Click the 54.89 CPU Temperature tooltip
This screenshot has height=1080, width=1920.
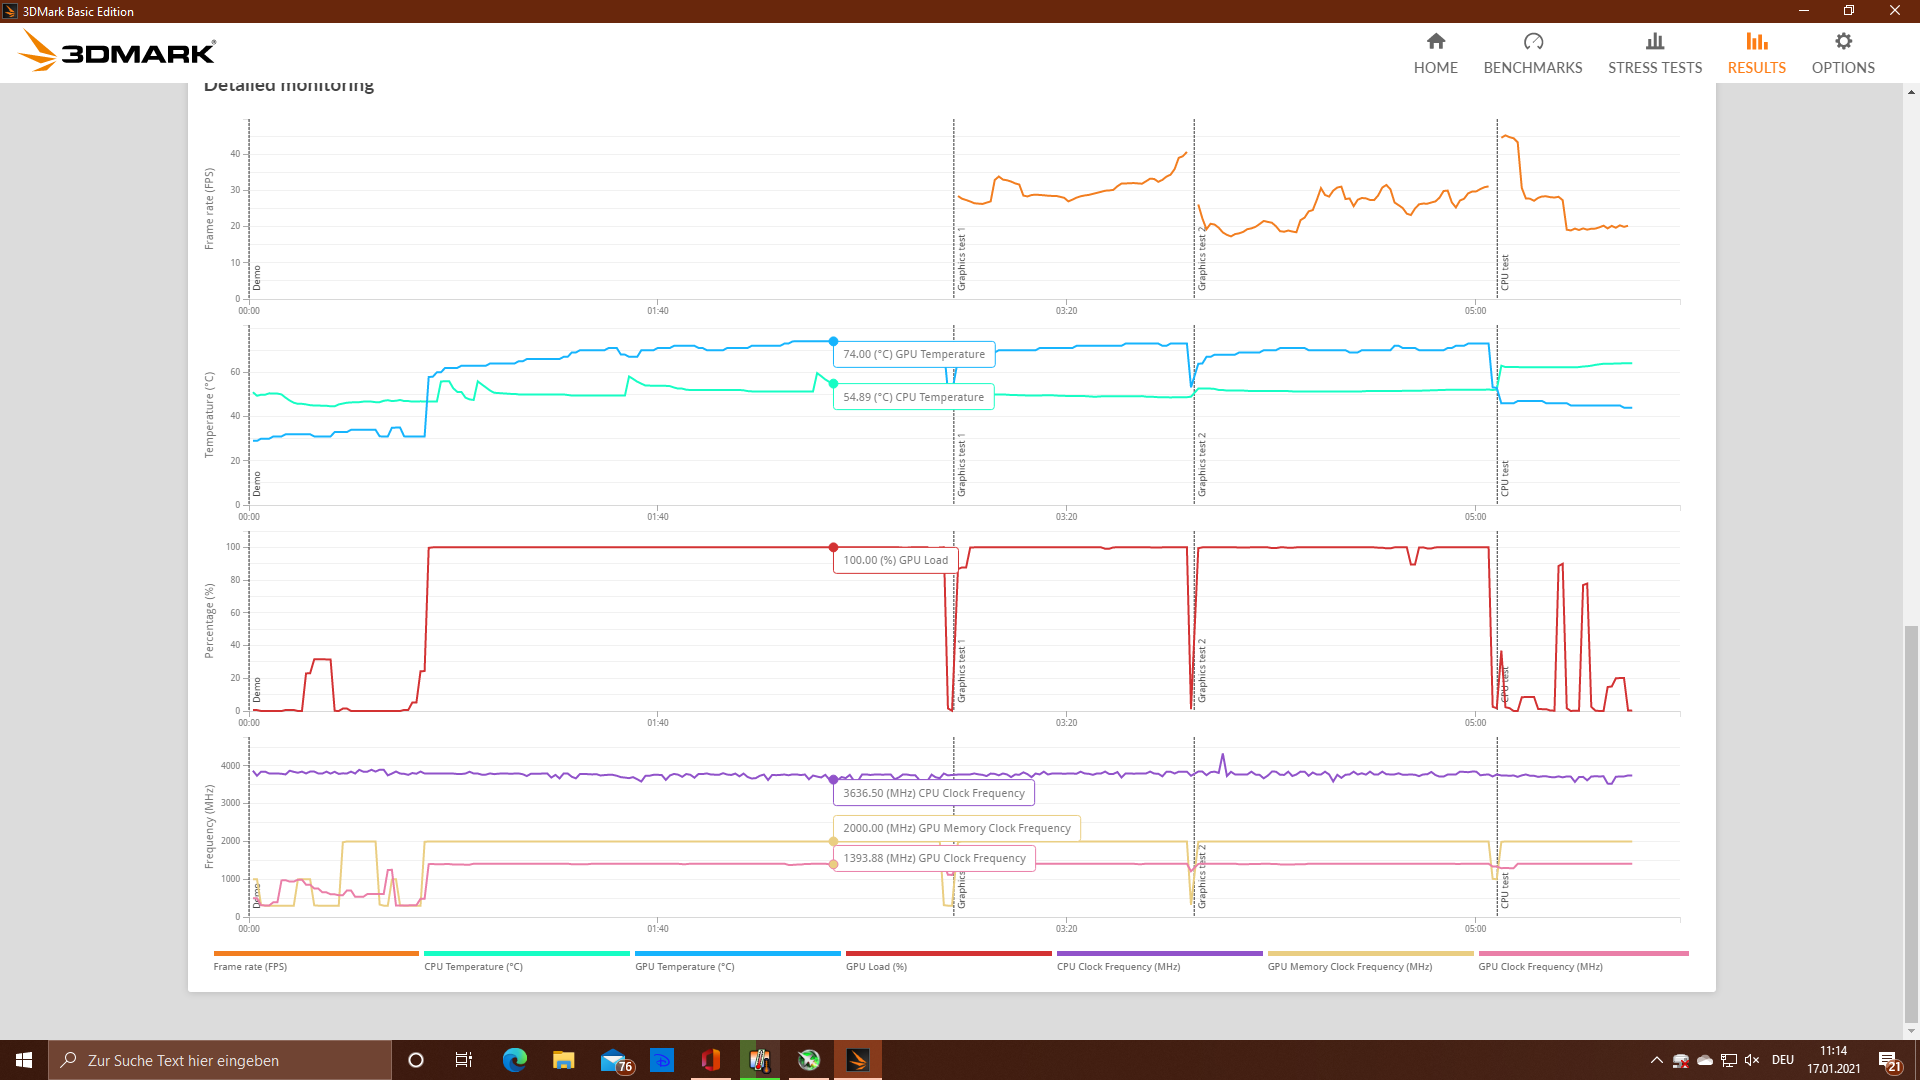(914, 397)
